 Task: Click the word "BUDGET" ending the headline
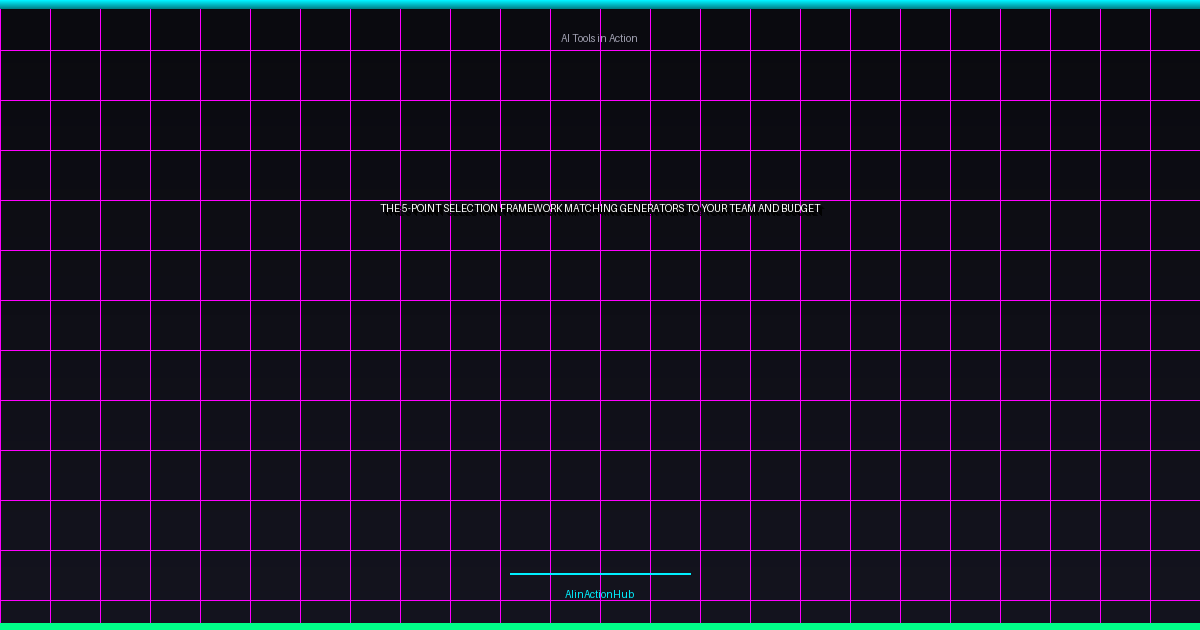801,209
